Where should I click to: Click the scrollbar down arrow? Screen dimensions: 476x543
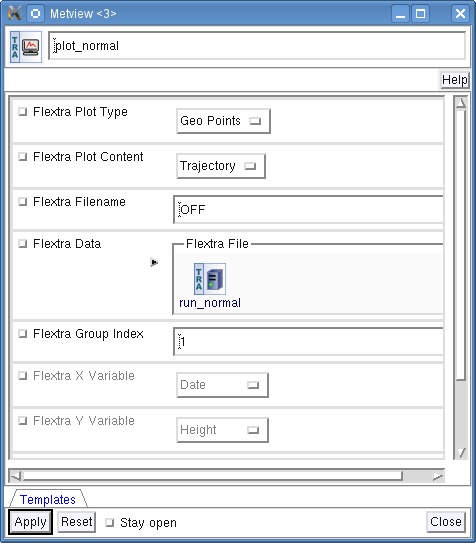point(461,452)
